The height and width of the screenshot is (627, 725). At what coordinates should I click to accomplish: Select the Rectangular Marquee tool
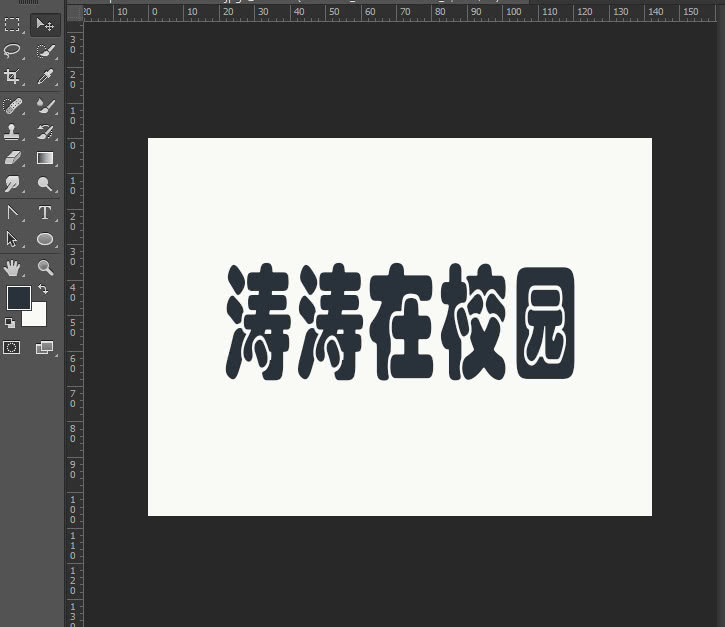coord(12,25)
